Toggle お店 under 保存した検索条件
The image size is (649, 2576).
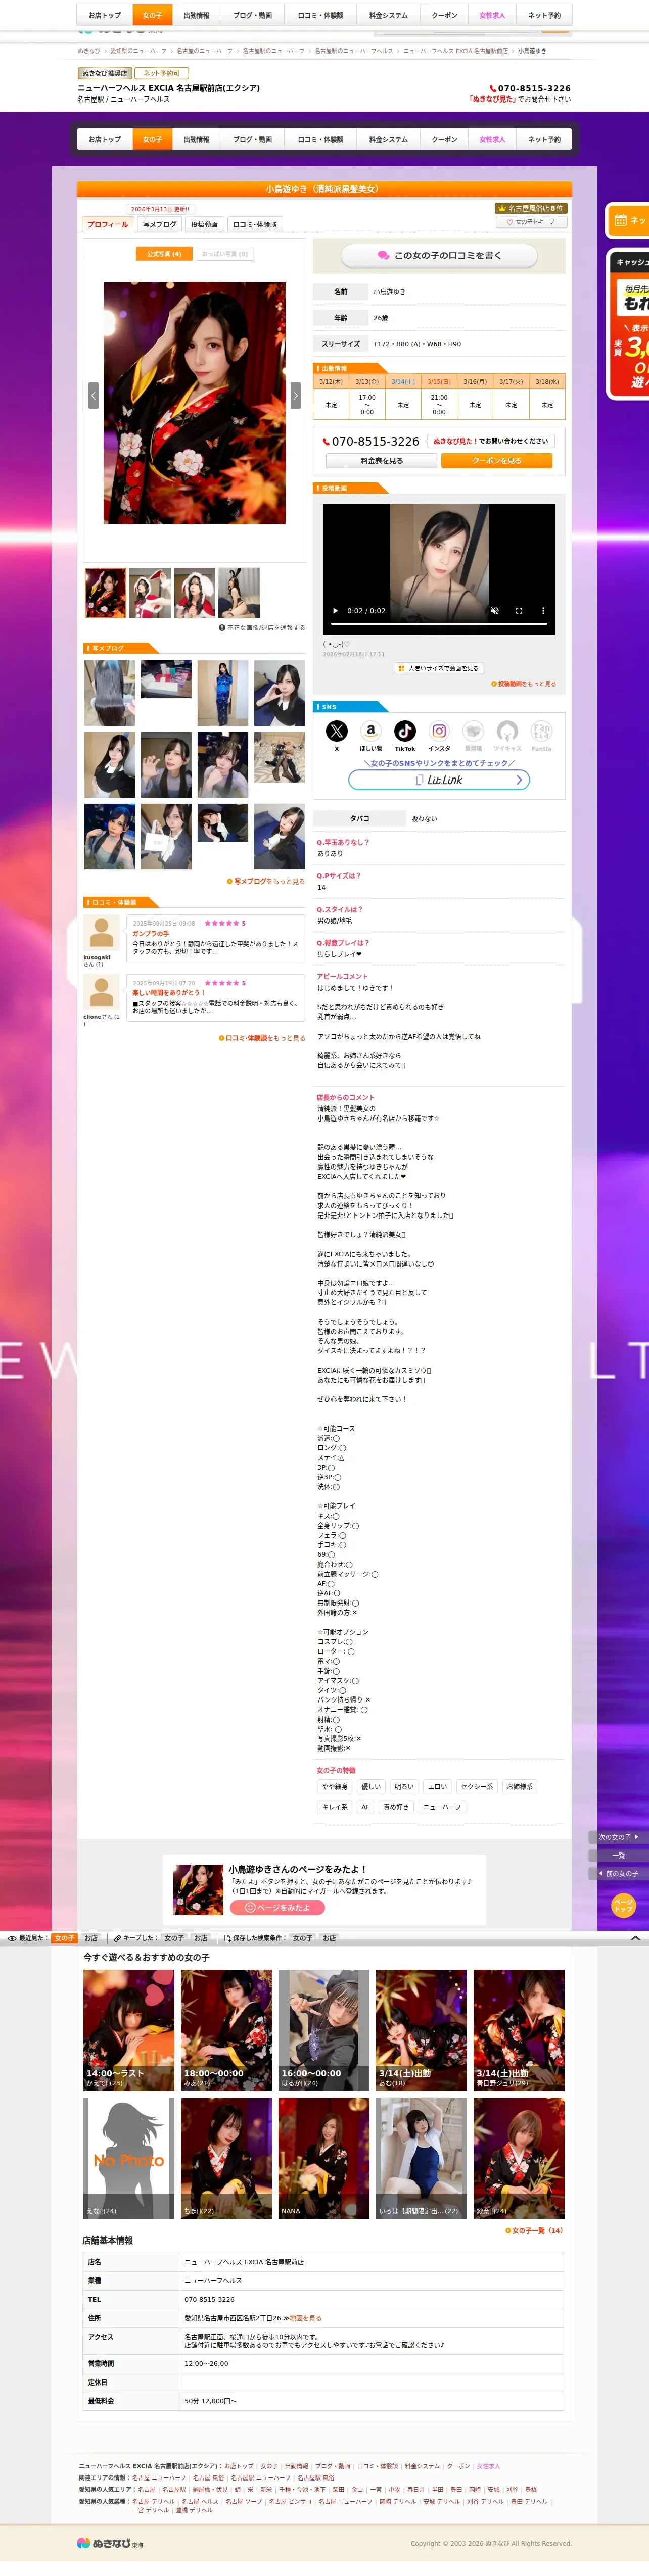[x=329, y=1938]
